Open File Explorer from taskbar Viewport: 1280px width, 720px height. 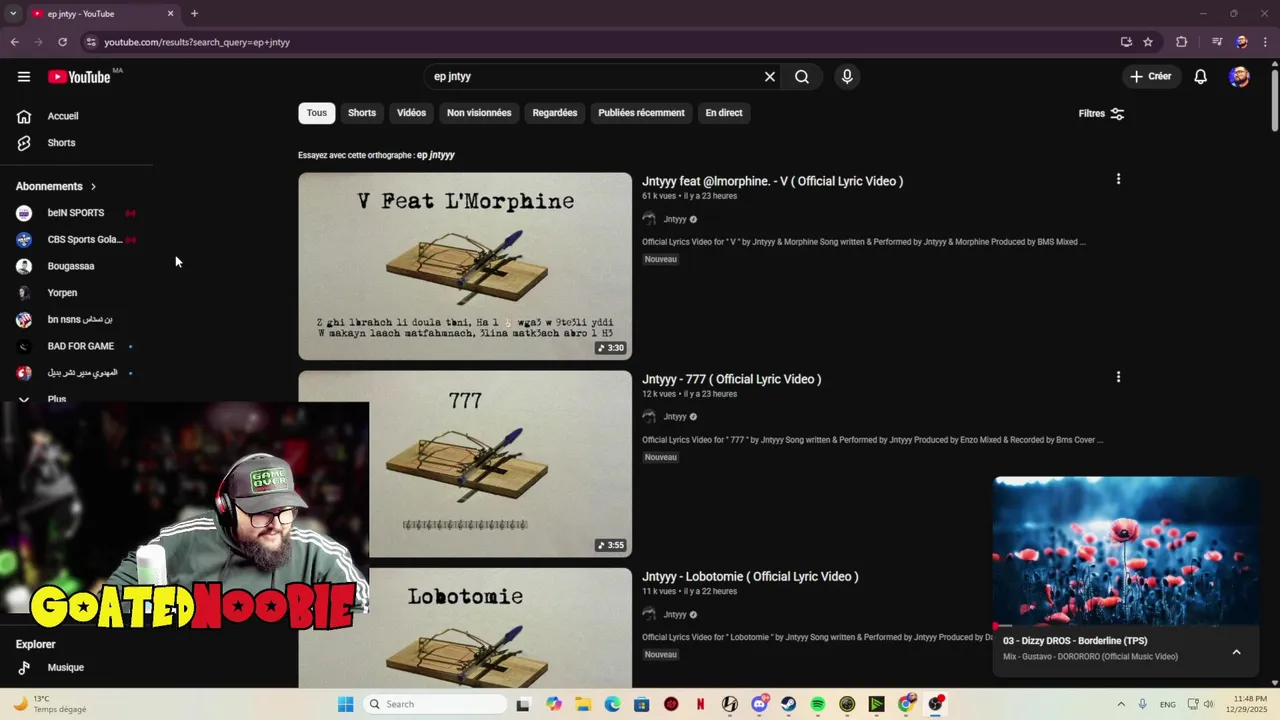tap(583, 704)
